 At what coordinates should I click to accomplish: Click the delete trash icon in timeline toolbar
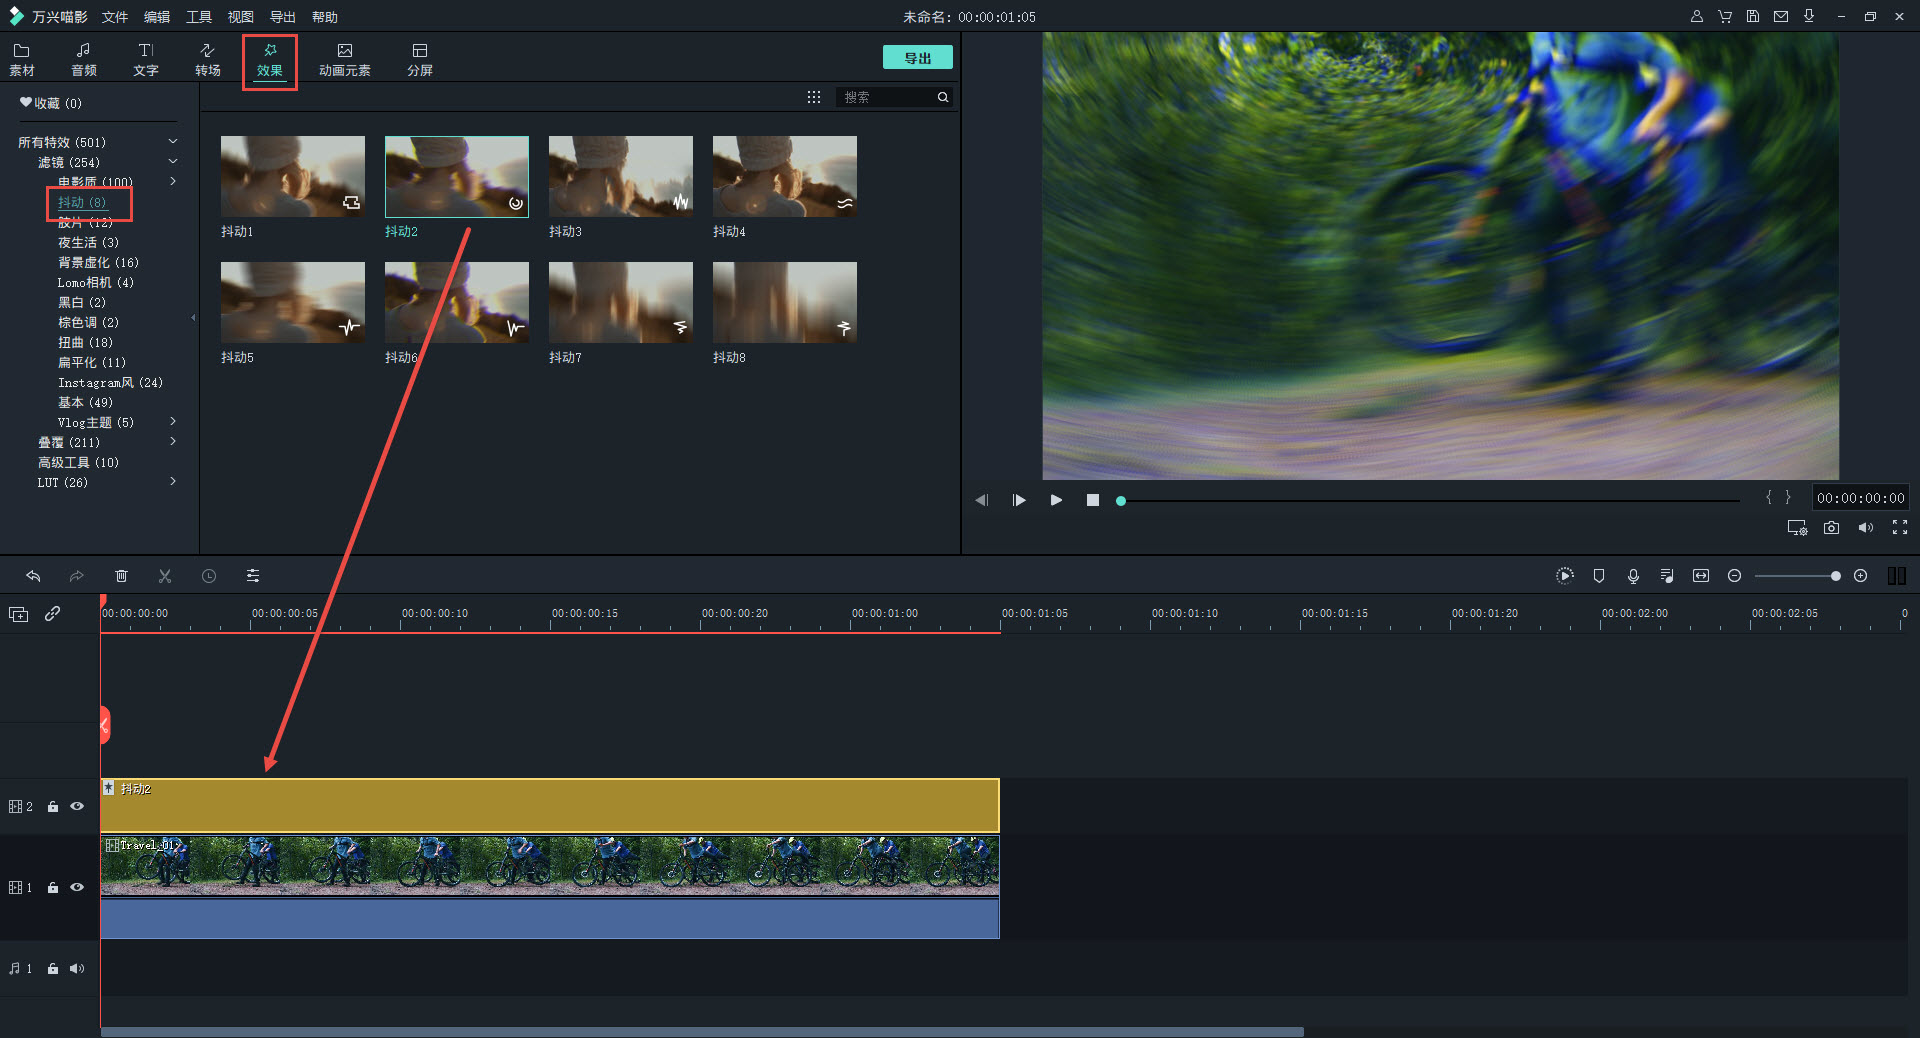[121, 576]
